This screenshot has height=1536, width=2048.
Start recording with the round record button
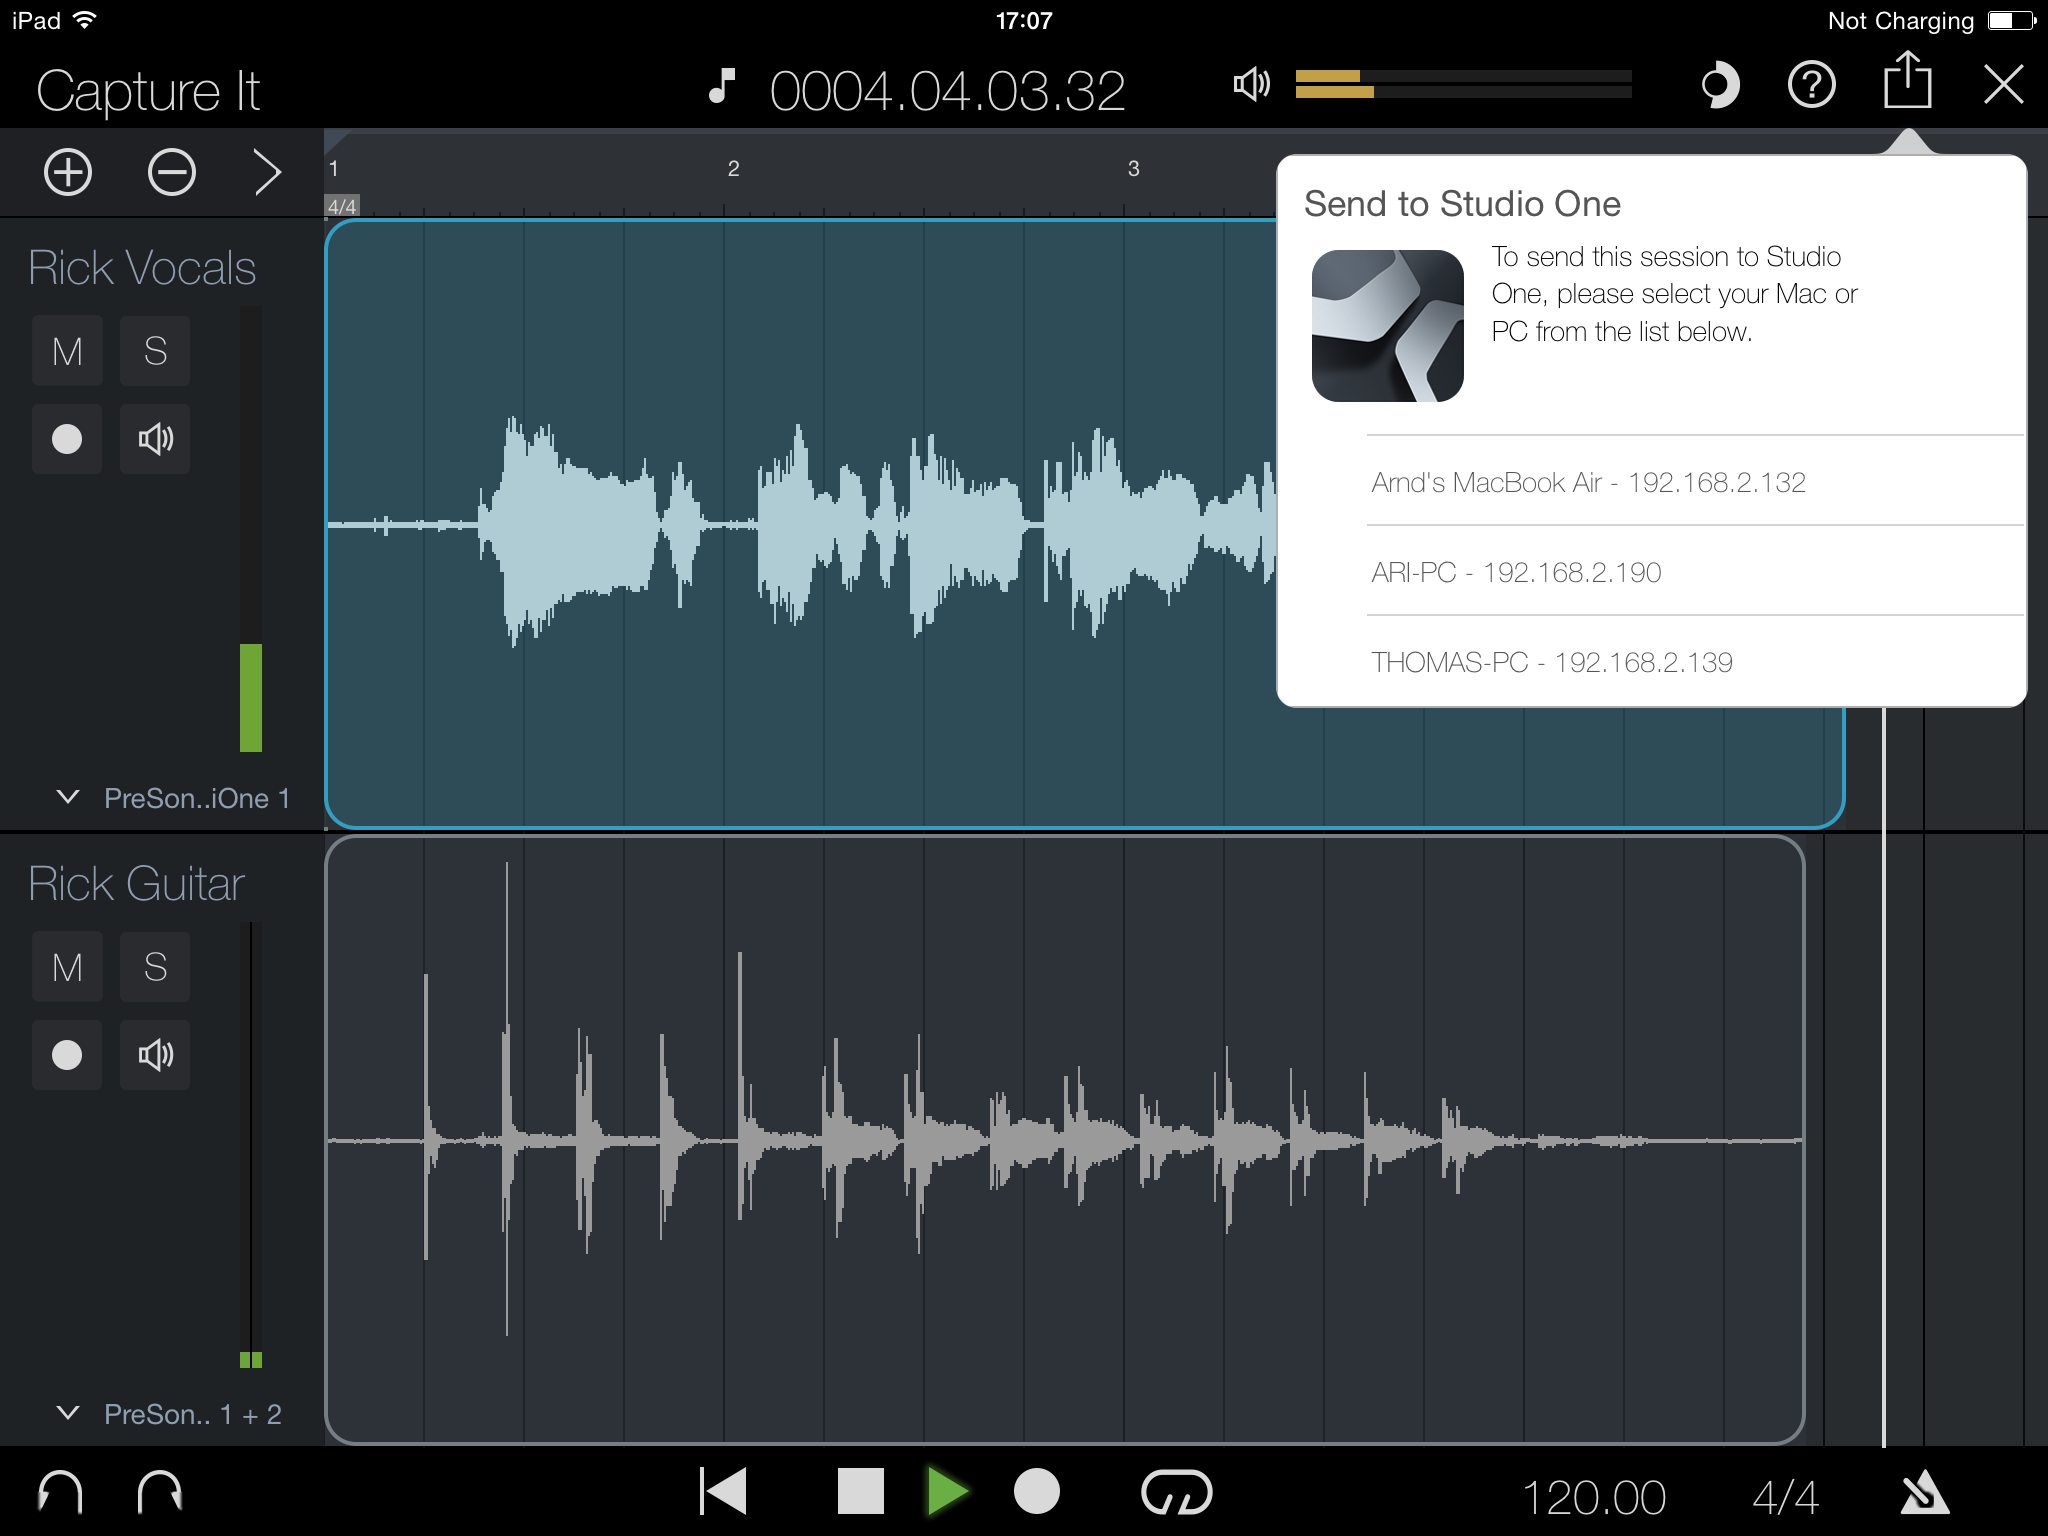(1037, 1492)
